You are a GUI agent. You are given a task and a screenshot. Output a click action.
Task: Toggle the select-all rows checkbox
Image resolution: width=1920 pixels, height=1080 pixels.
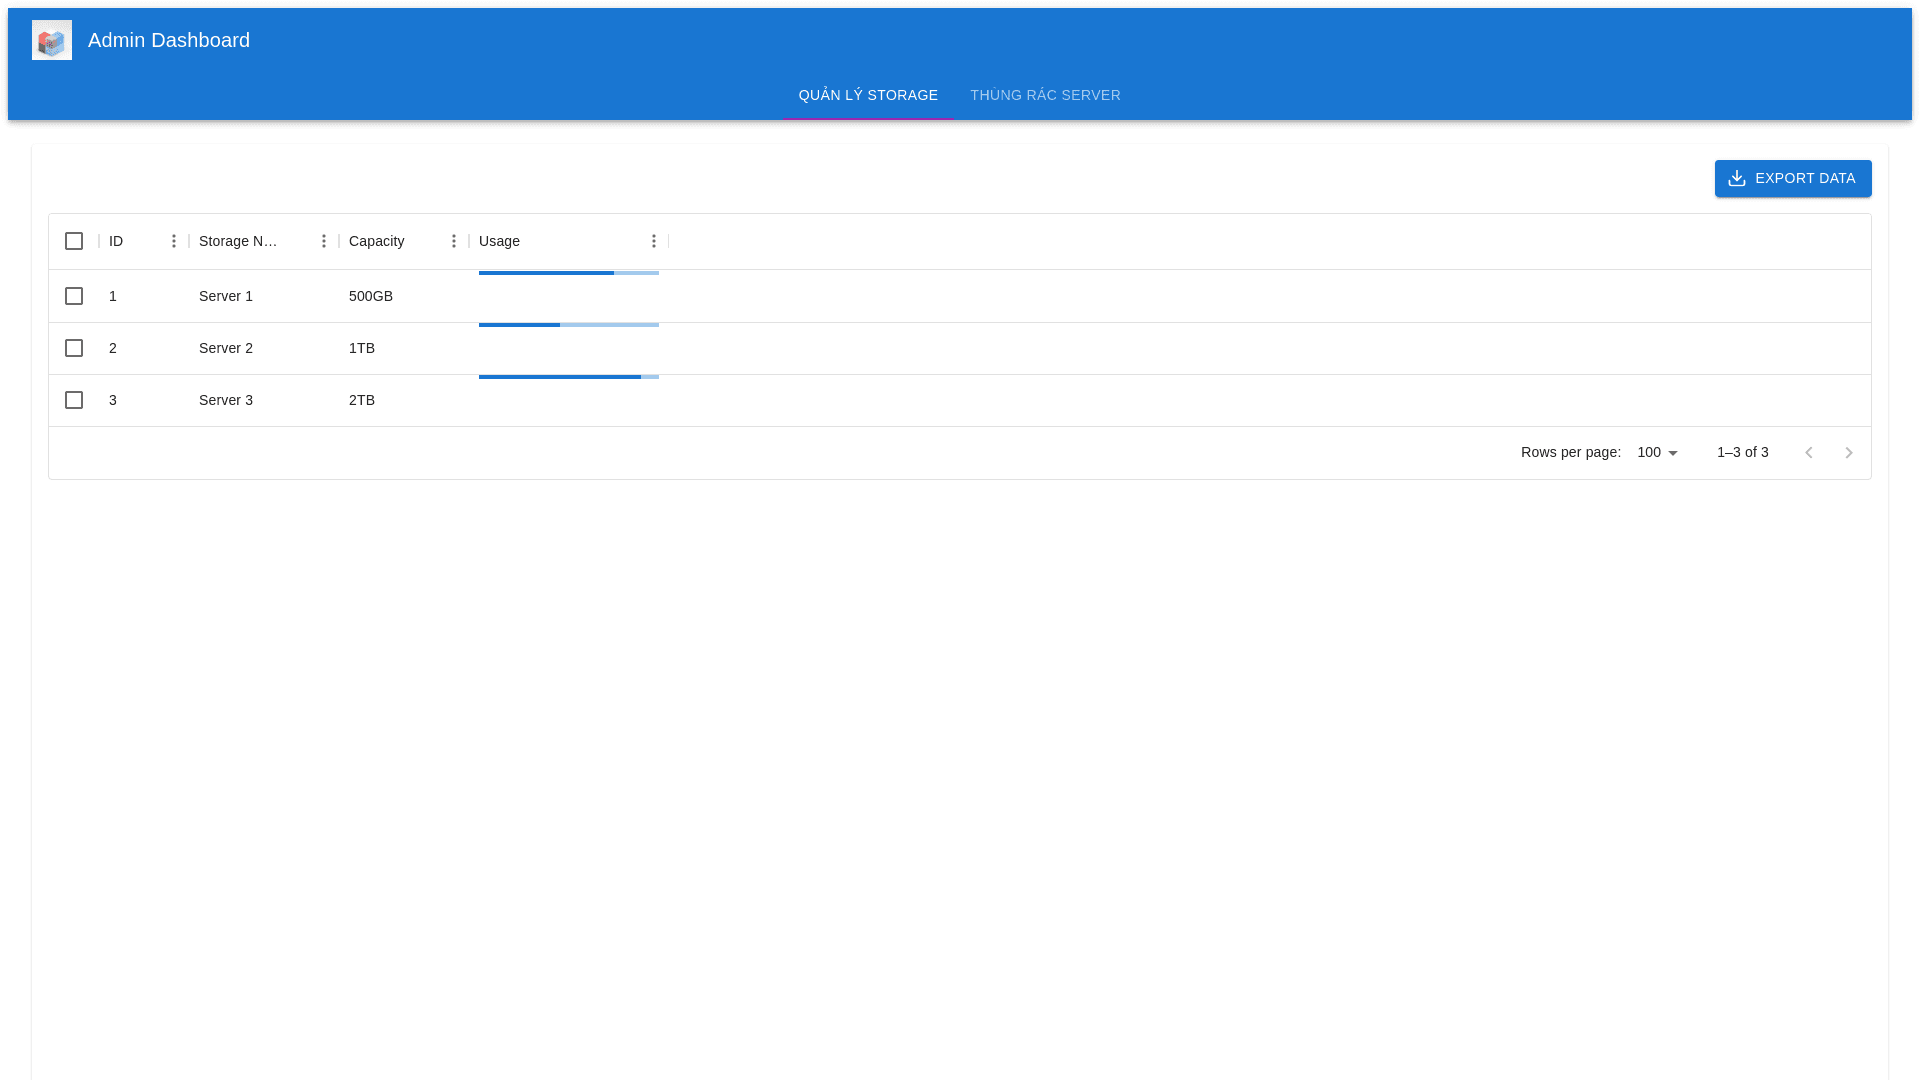(74, 241)
